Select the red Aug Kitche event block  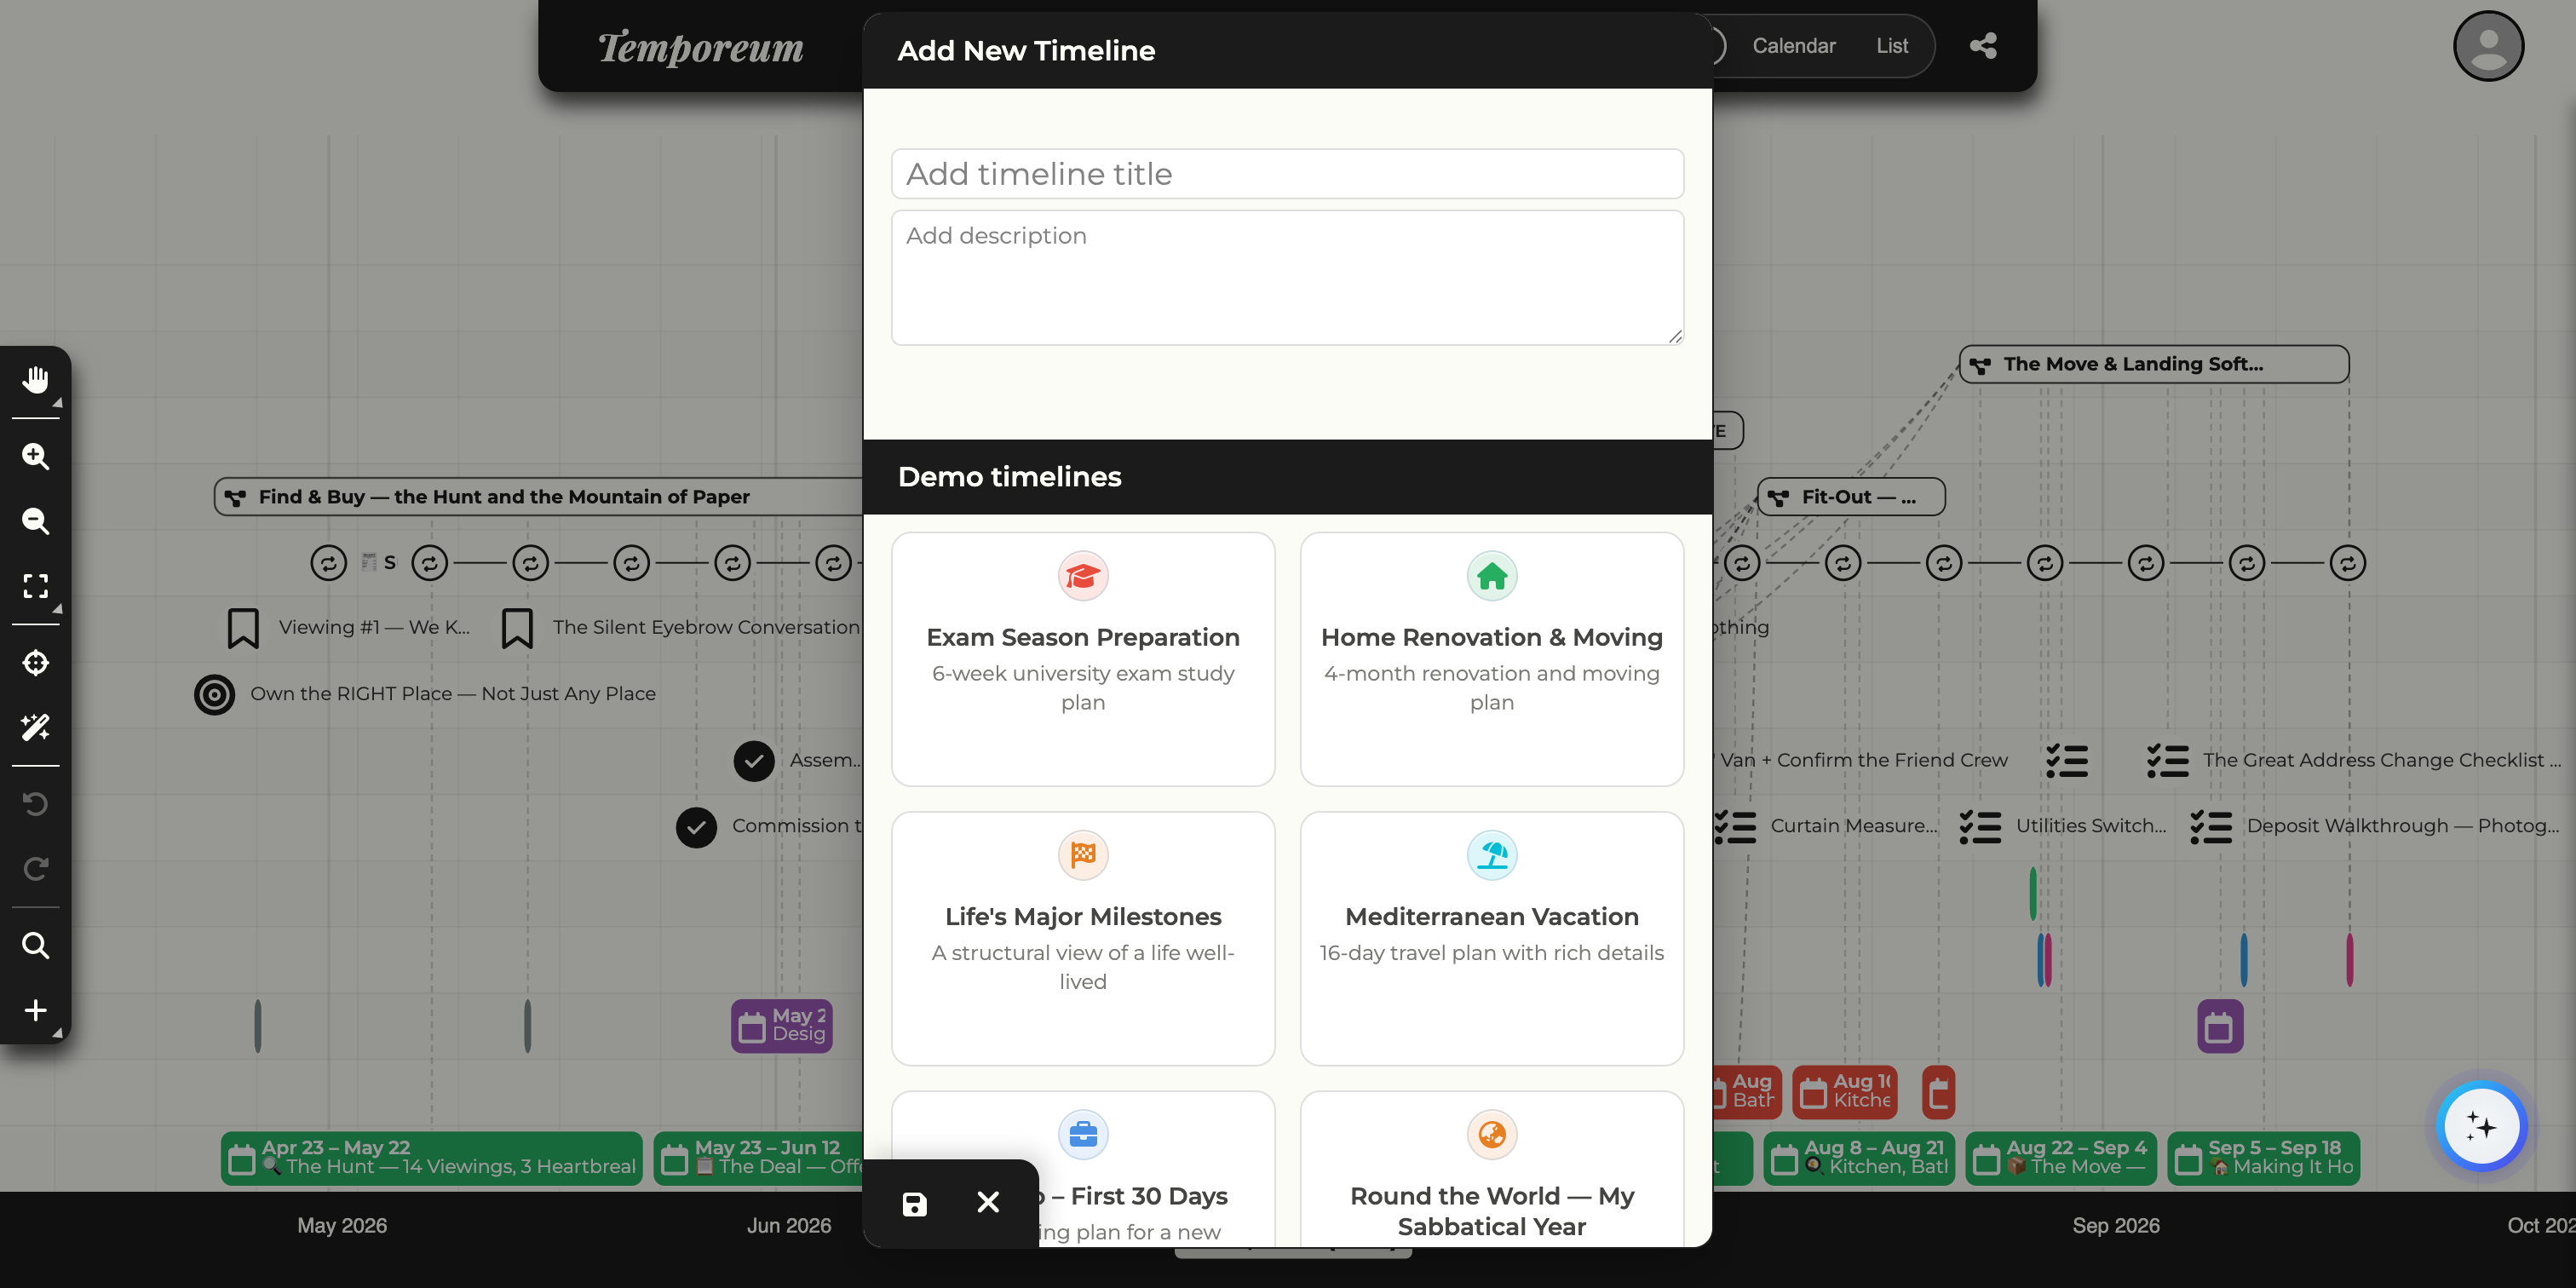tap(1844, 1092)
